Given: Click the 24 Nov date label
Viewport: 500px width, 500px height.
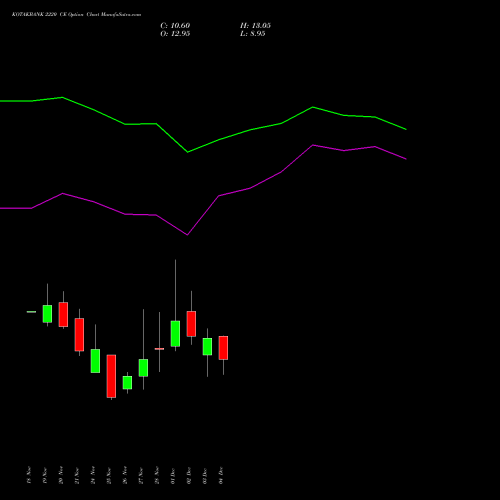Looking at the screenshot, I should [93, 475].
